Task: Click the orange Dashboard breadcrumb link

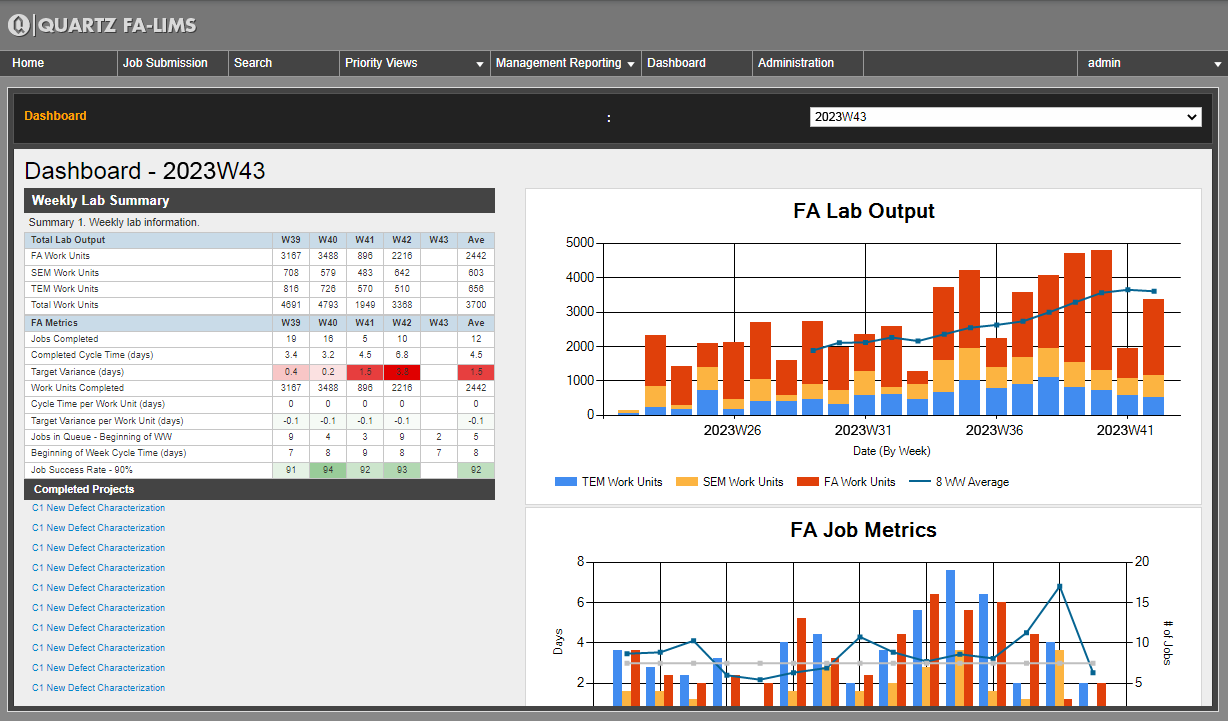Action: click(x=55, y=116)
